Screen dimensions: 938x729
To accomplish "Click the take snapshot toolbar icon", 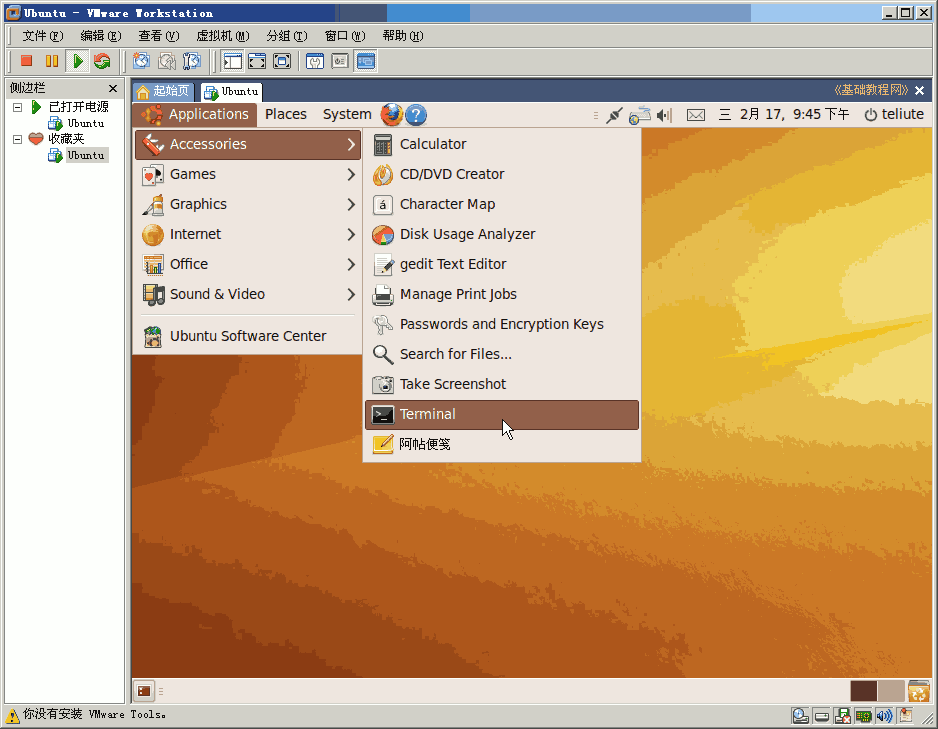I will 141,61.
